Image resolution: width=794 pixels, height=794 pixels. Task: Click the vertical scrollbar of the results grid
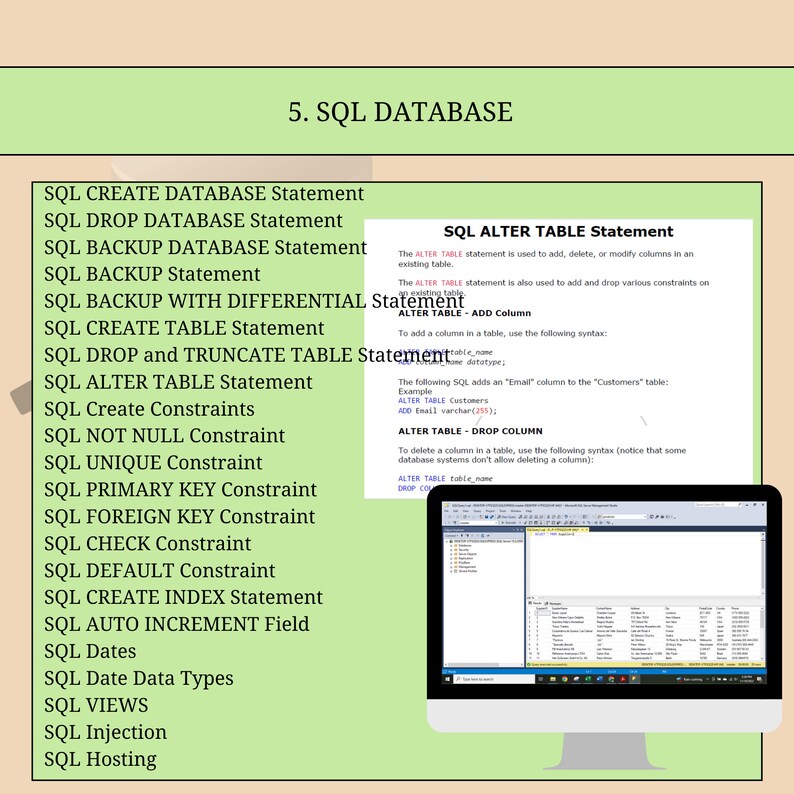coord(762,633)
